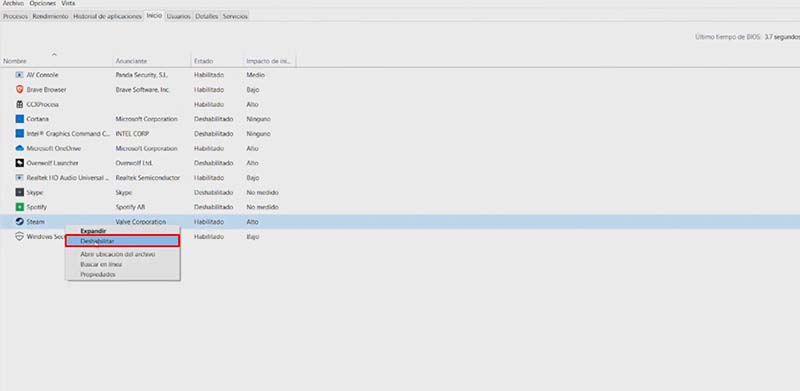Viewport: 800px width, 391px height.
Task: Select the Inicio tab
Action: pos(154,16)
